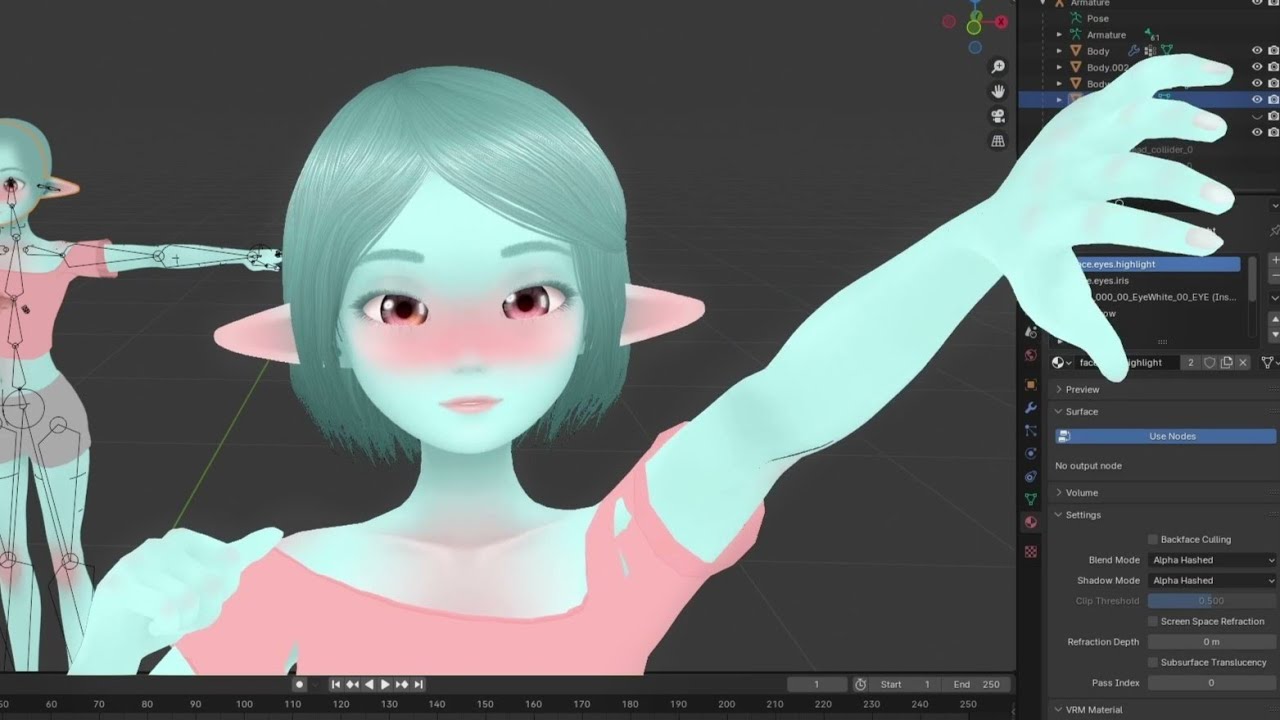Switch perspective/orthographic with the grid icon
1280x720 pixels.
point(998,141)
